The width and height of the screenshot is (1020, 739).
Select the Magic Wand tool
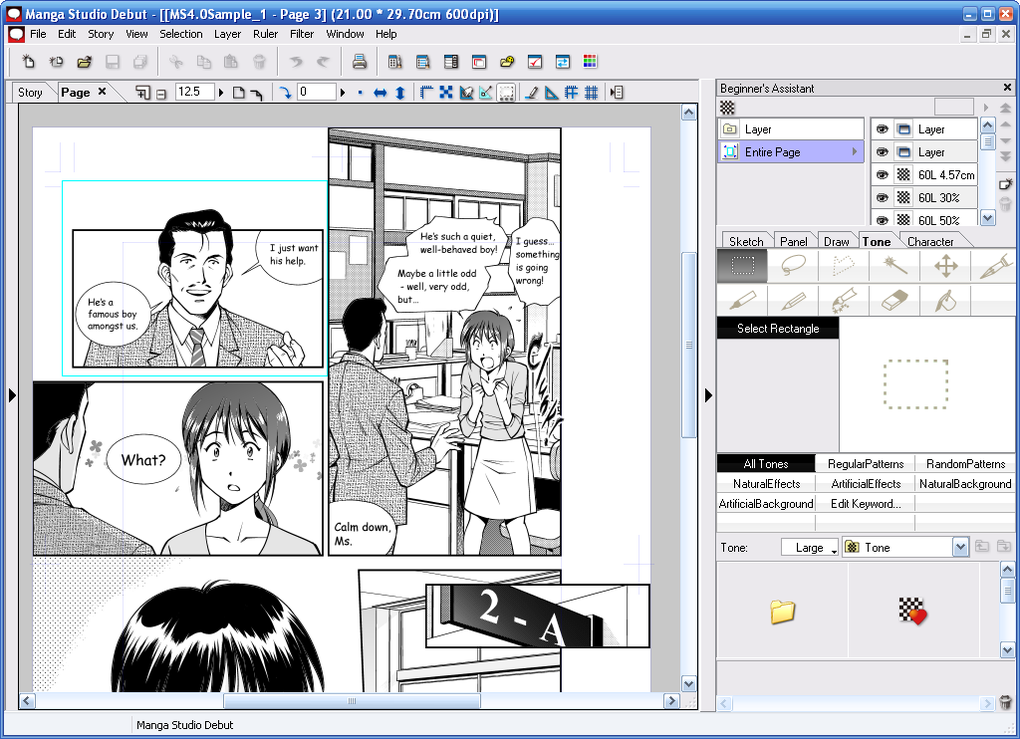pyautogui.click(x=894, y=266)
